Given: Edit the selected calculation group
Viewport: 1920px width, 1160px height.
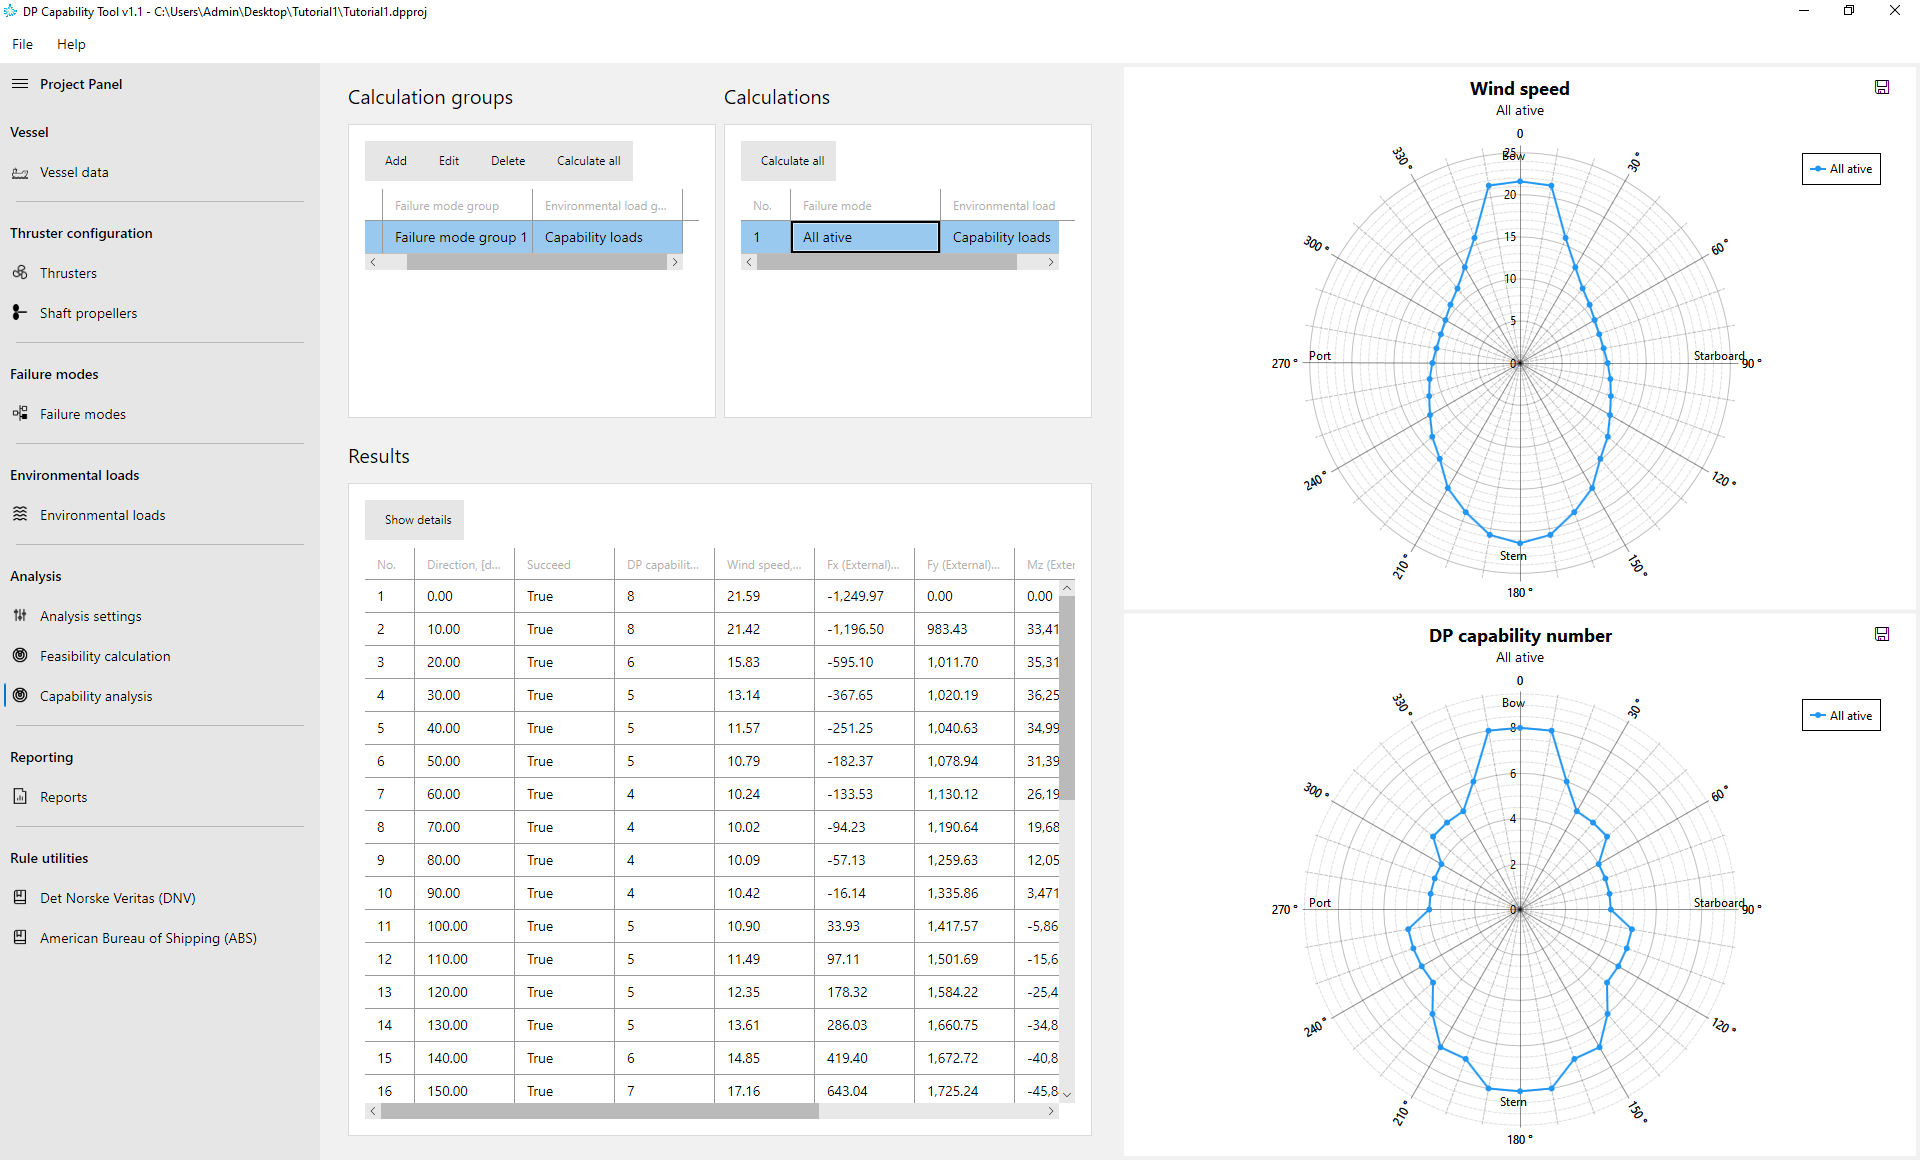Looking at the screenshot, I should pyautogui.click(x=449, y=161).
